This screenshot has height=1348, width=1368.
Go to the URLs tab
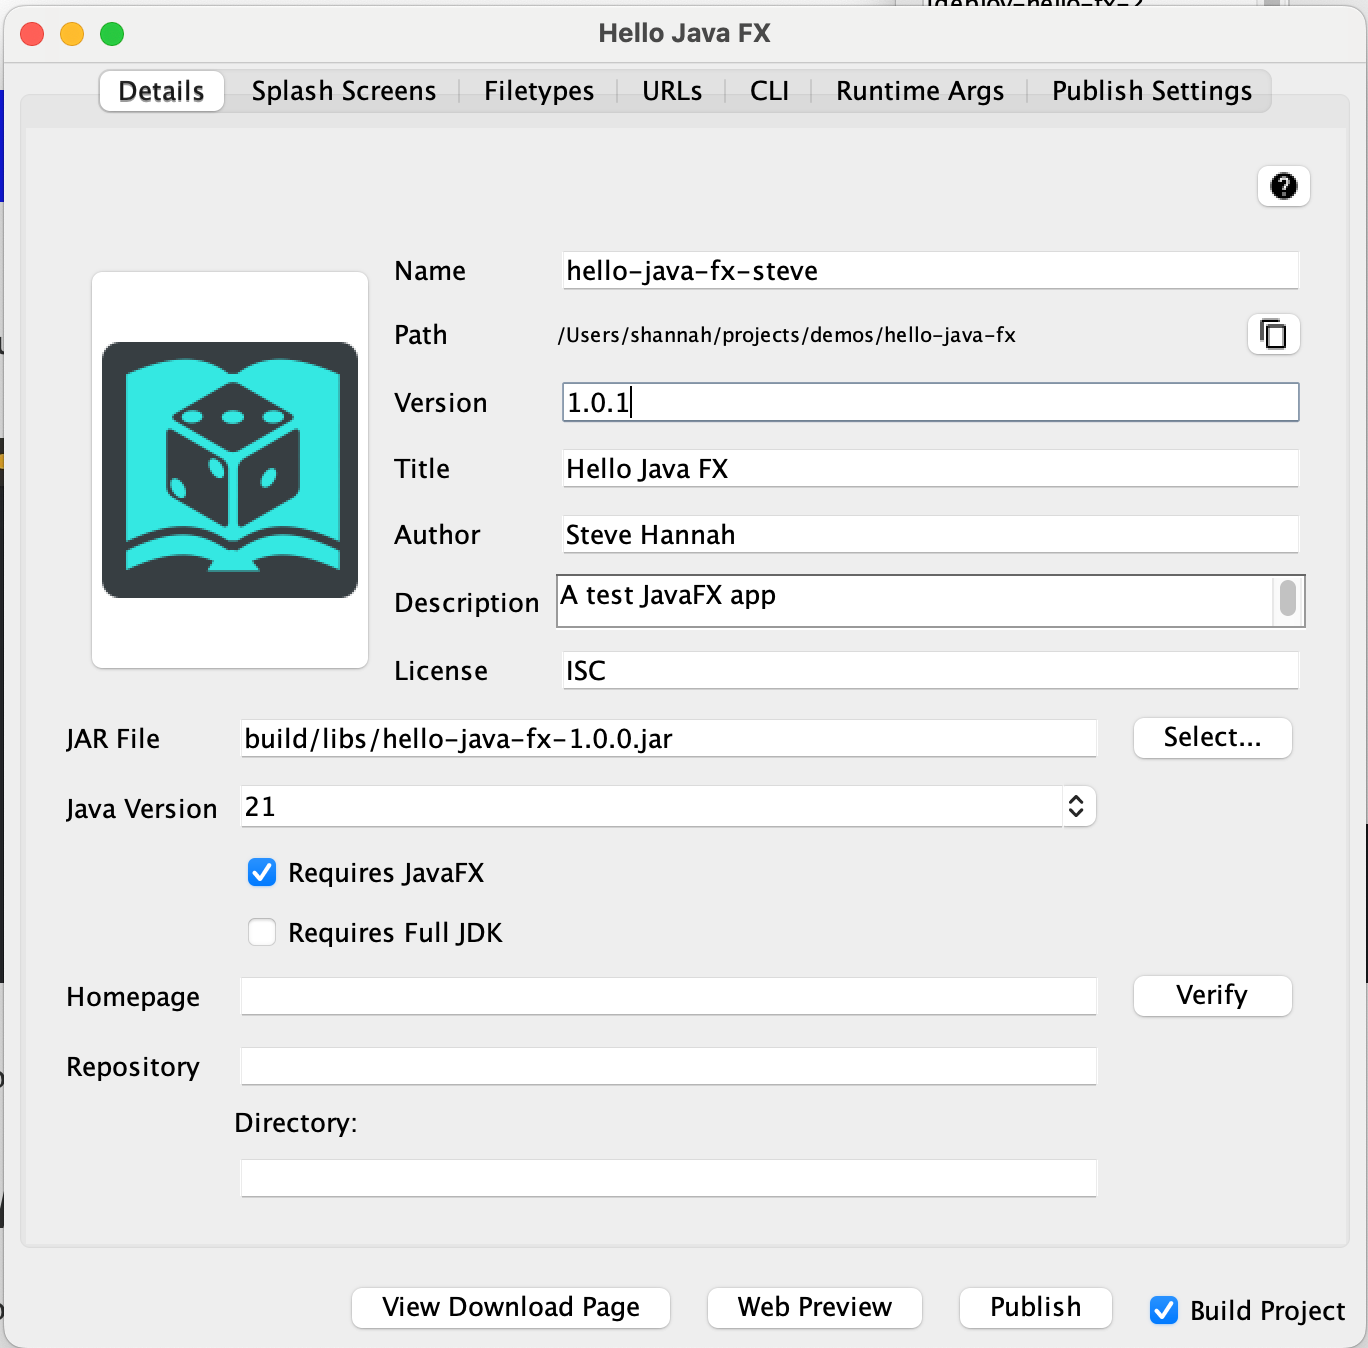point(672,91)
